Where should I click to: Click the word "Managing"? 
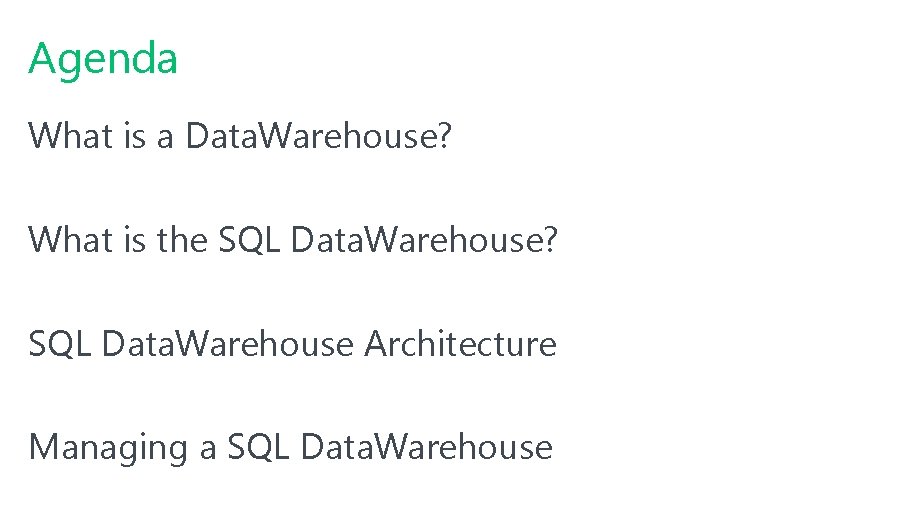coord(109,447)
